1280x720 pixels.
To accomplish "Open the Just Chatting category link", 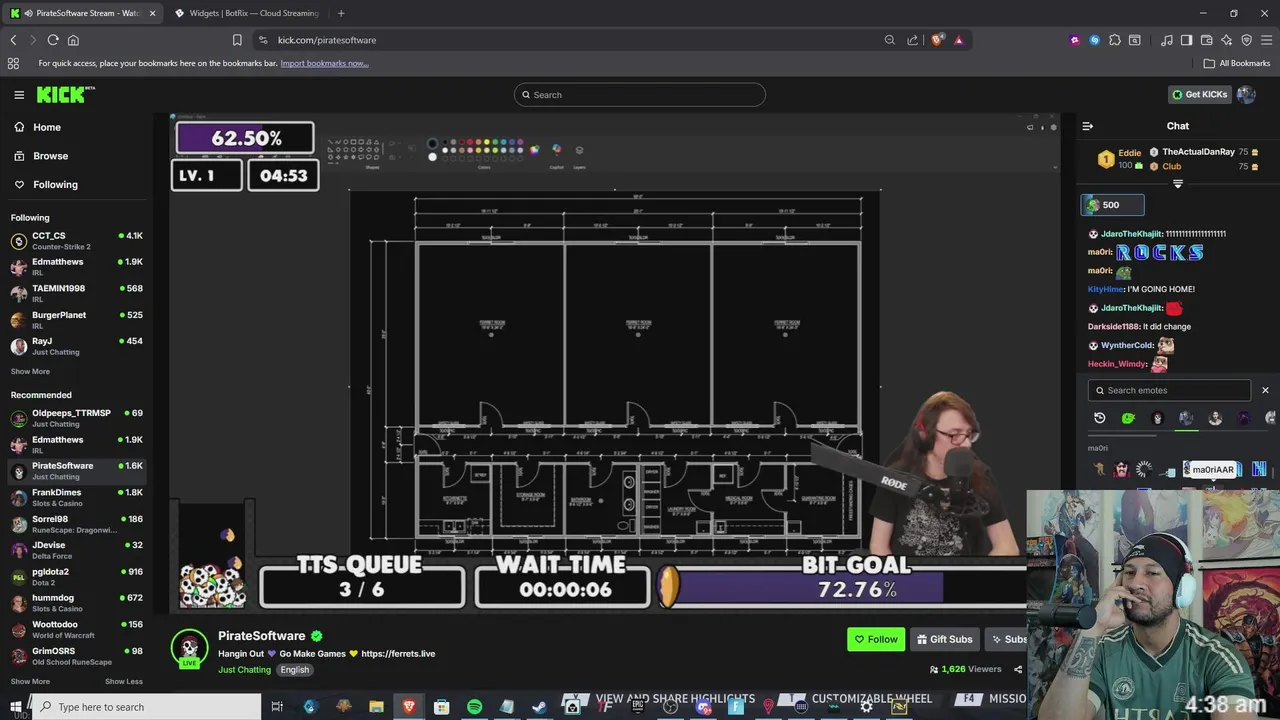I will tap(244, 669).
